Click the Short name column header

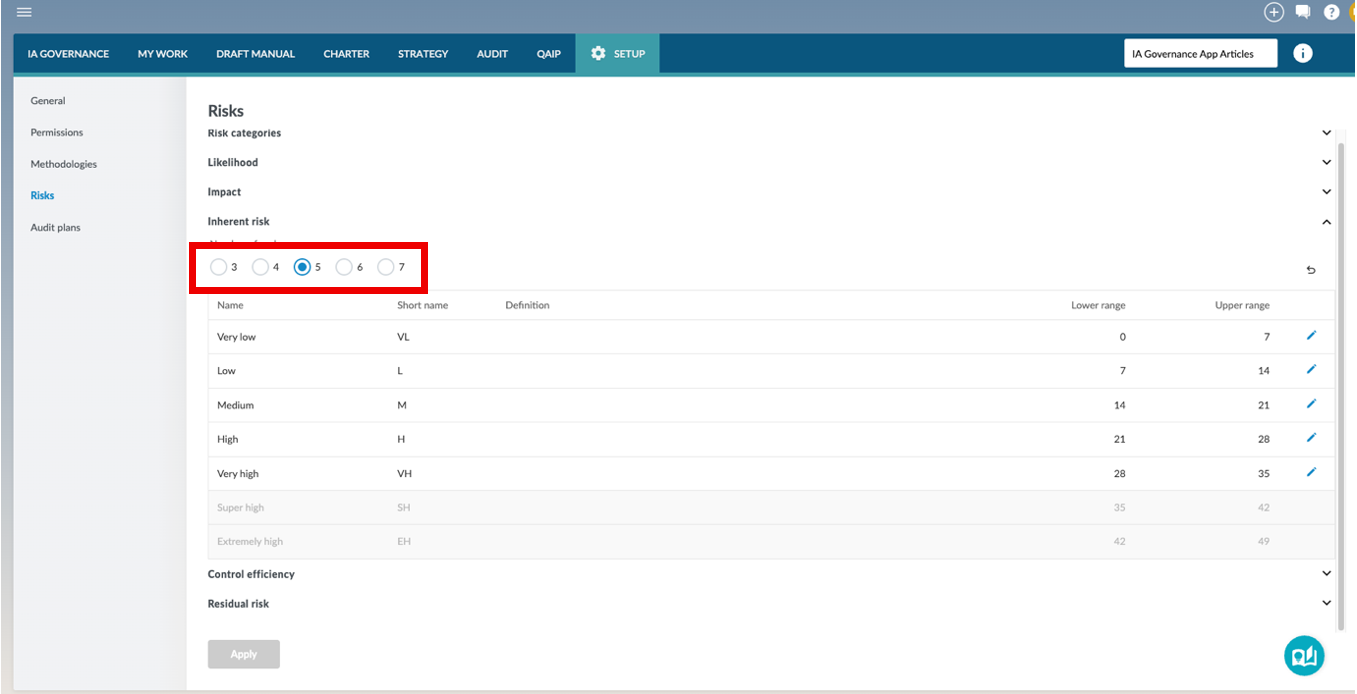[x=422, y=305]
